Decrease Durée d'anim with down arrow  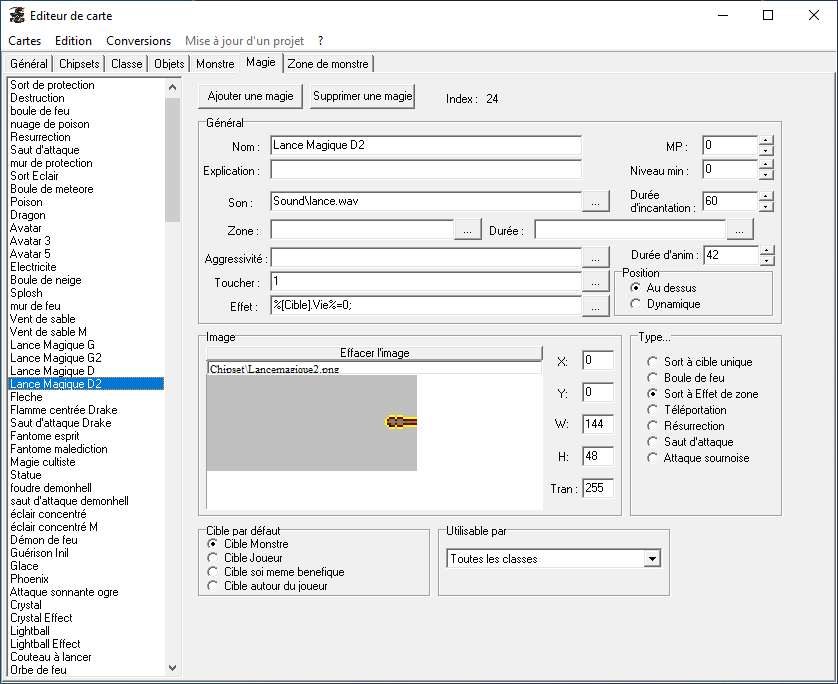tap(766, 261)
